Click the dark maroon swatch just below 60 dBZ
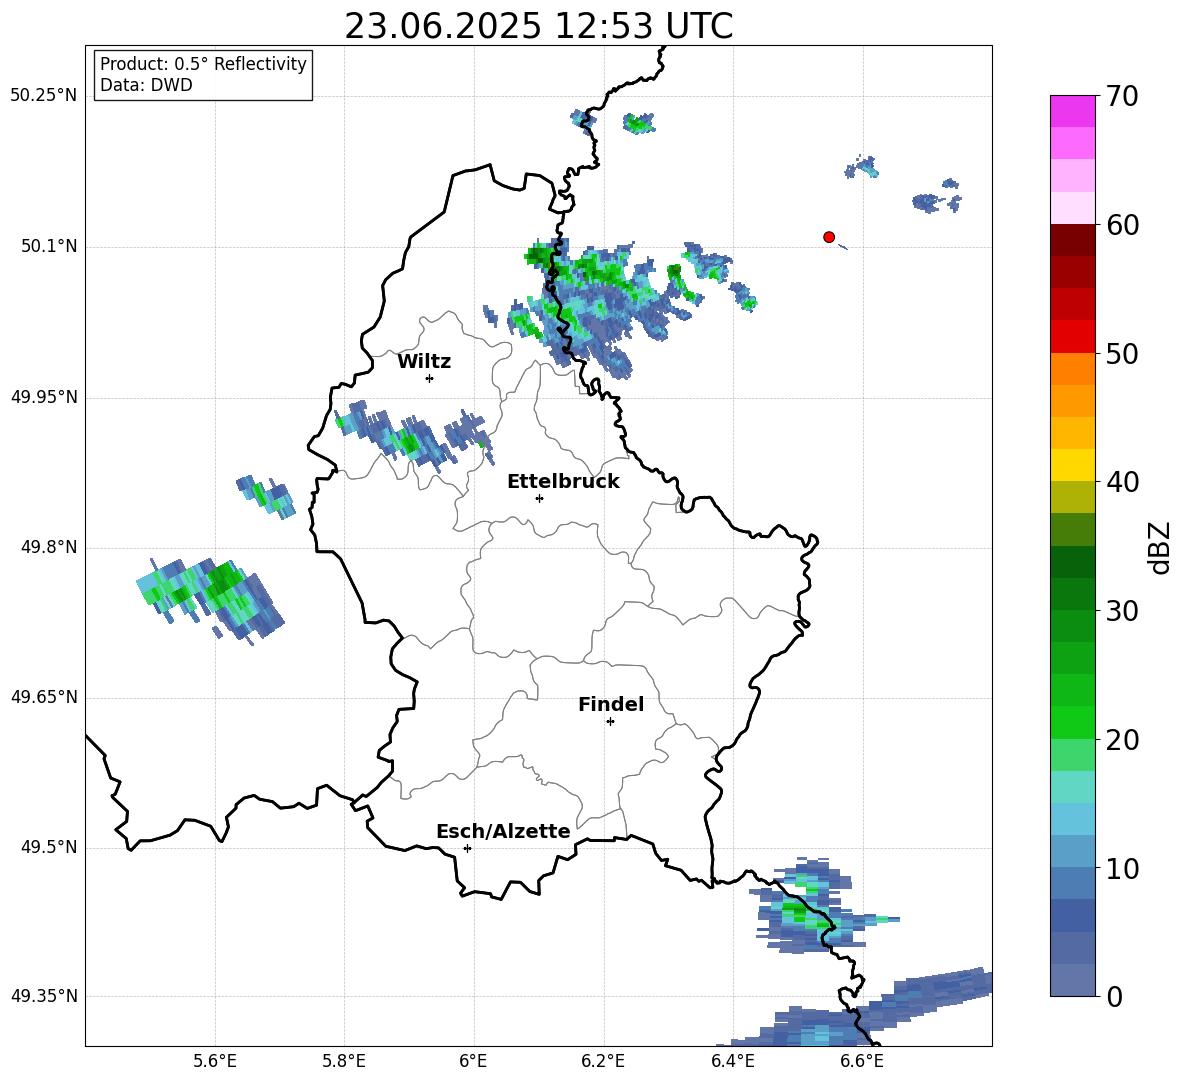This screenshot has width=1184, height=1081. 1072,240
